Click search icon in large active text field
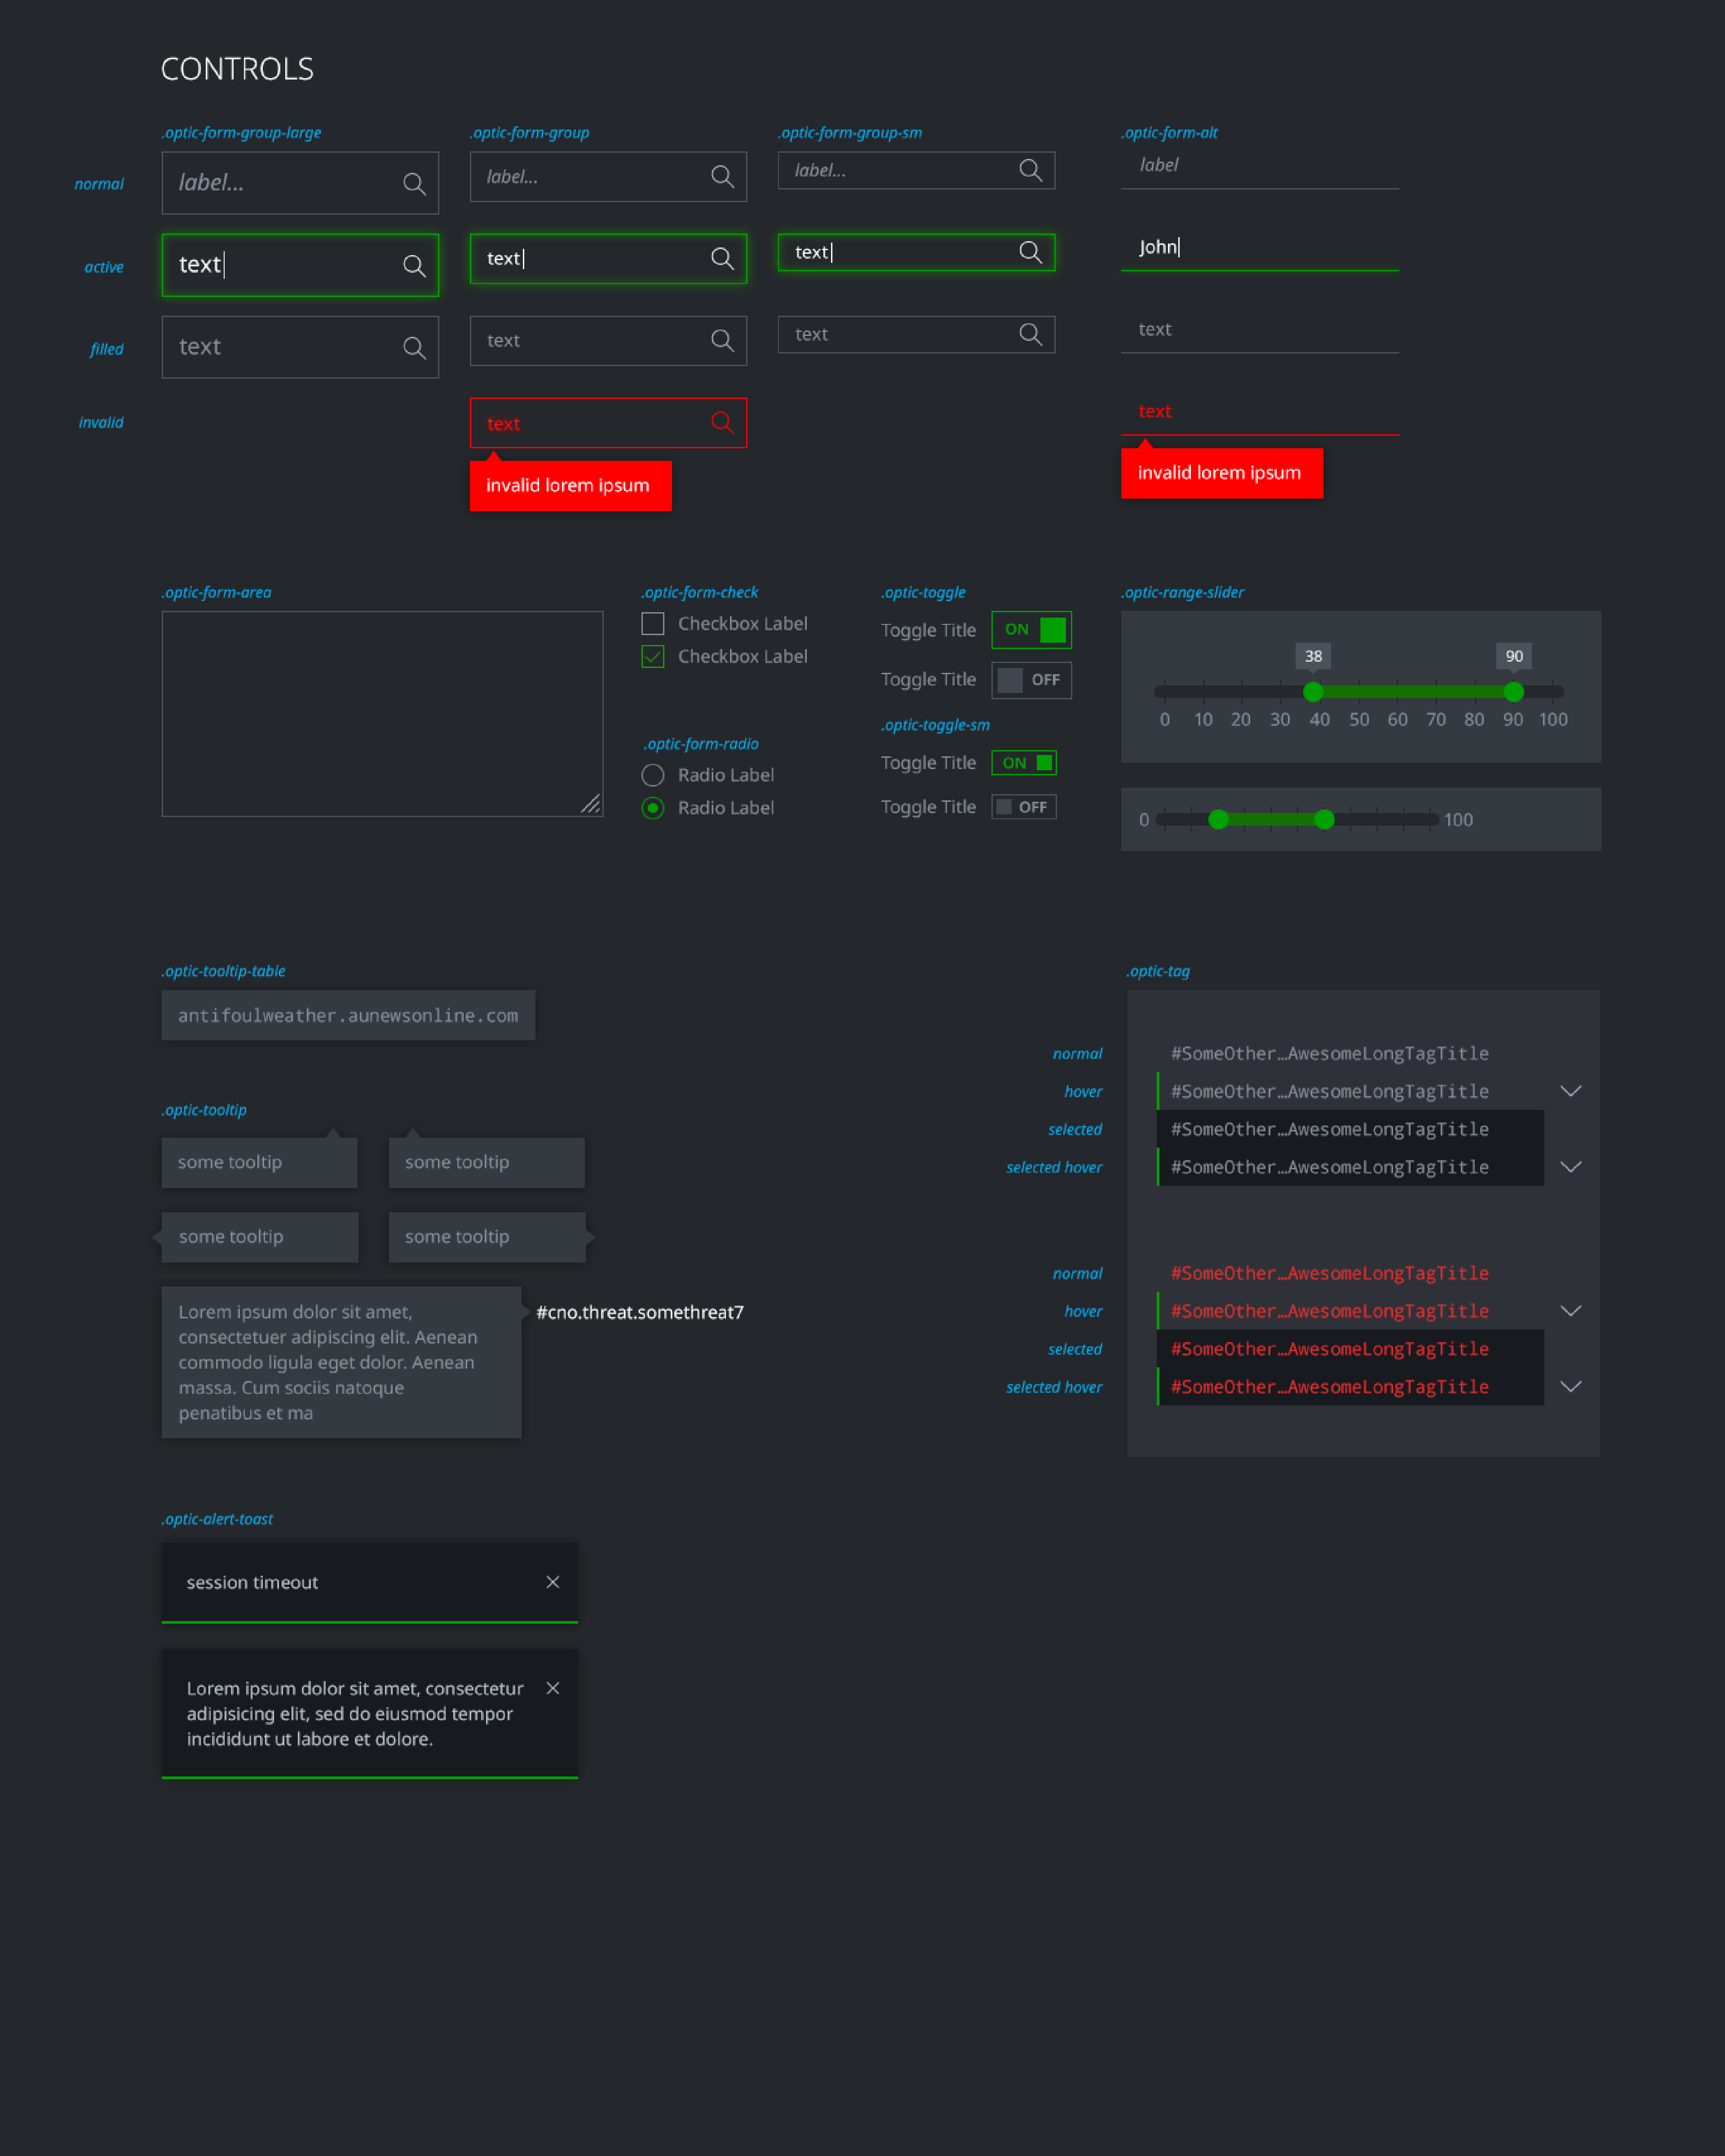1725x2156 pixels. [x=414, y=265]
